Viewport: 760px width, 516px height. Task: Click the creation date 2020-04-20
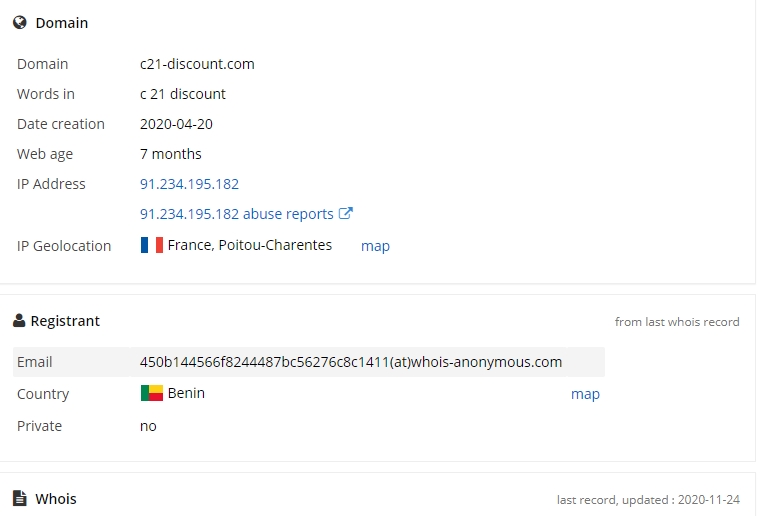176,124
